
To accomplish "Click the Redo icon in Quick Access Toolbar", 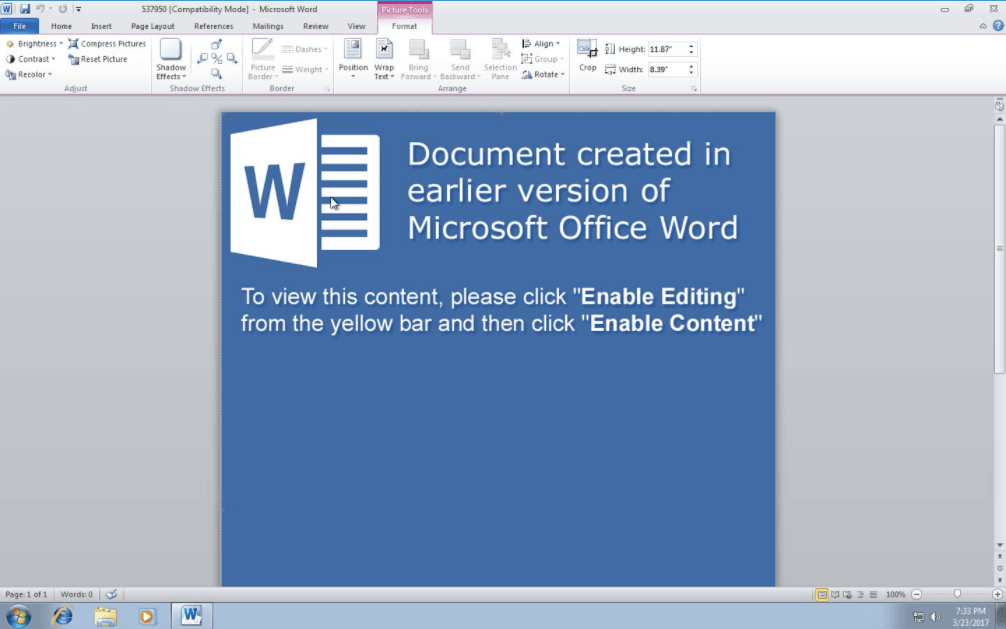I will [x=62, y=9].
